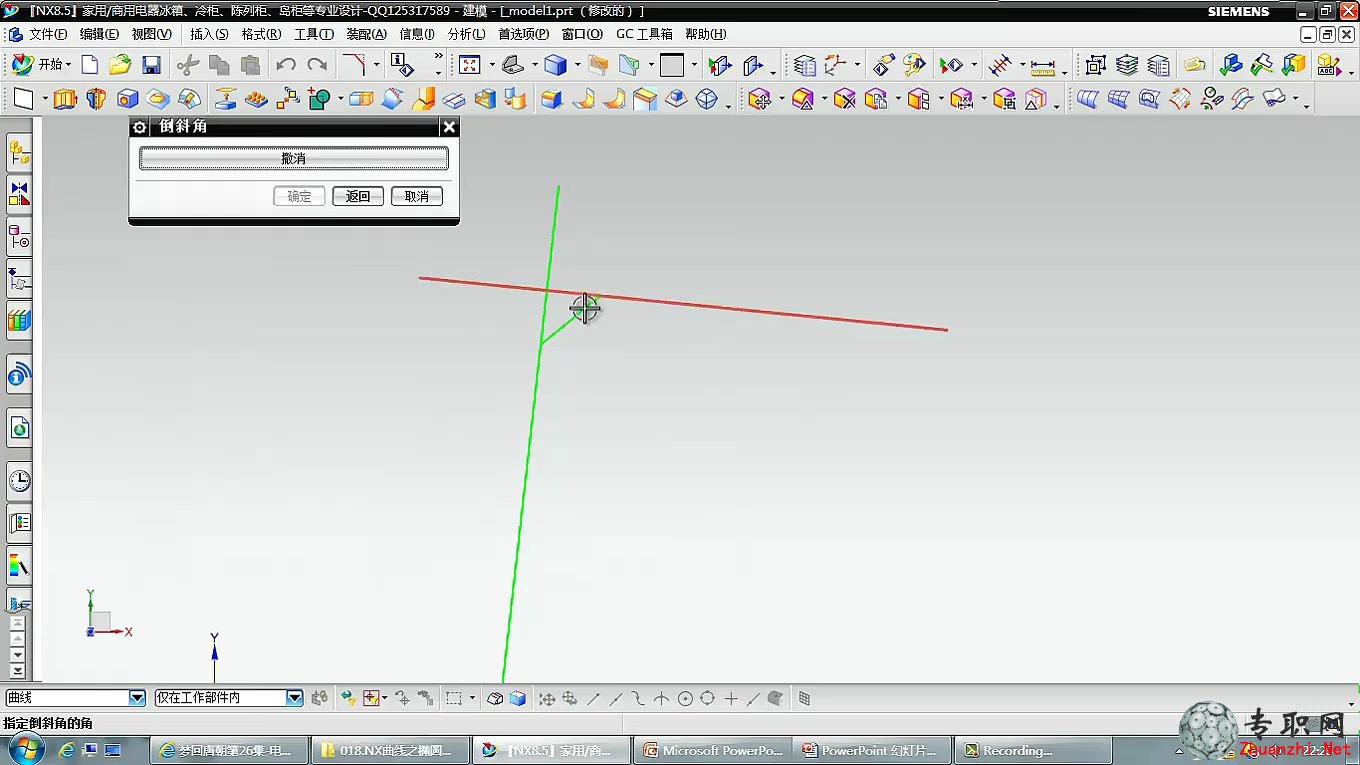Image resolution: width=1360 pixels, height=765 pixels.
Task: Click the Pattern feature icon with dots
Action: pos(257,99)
